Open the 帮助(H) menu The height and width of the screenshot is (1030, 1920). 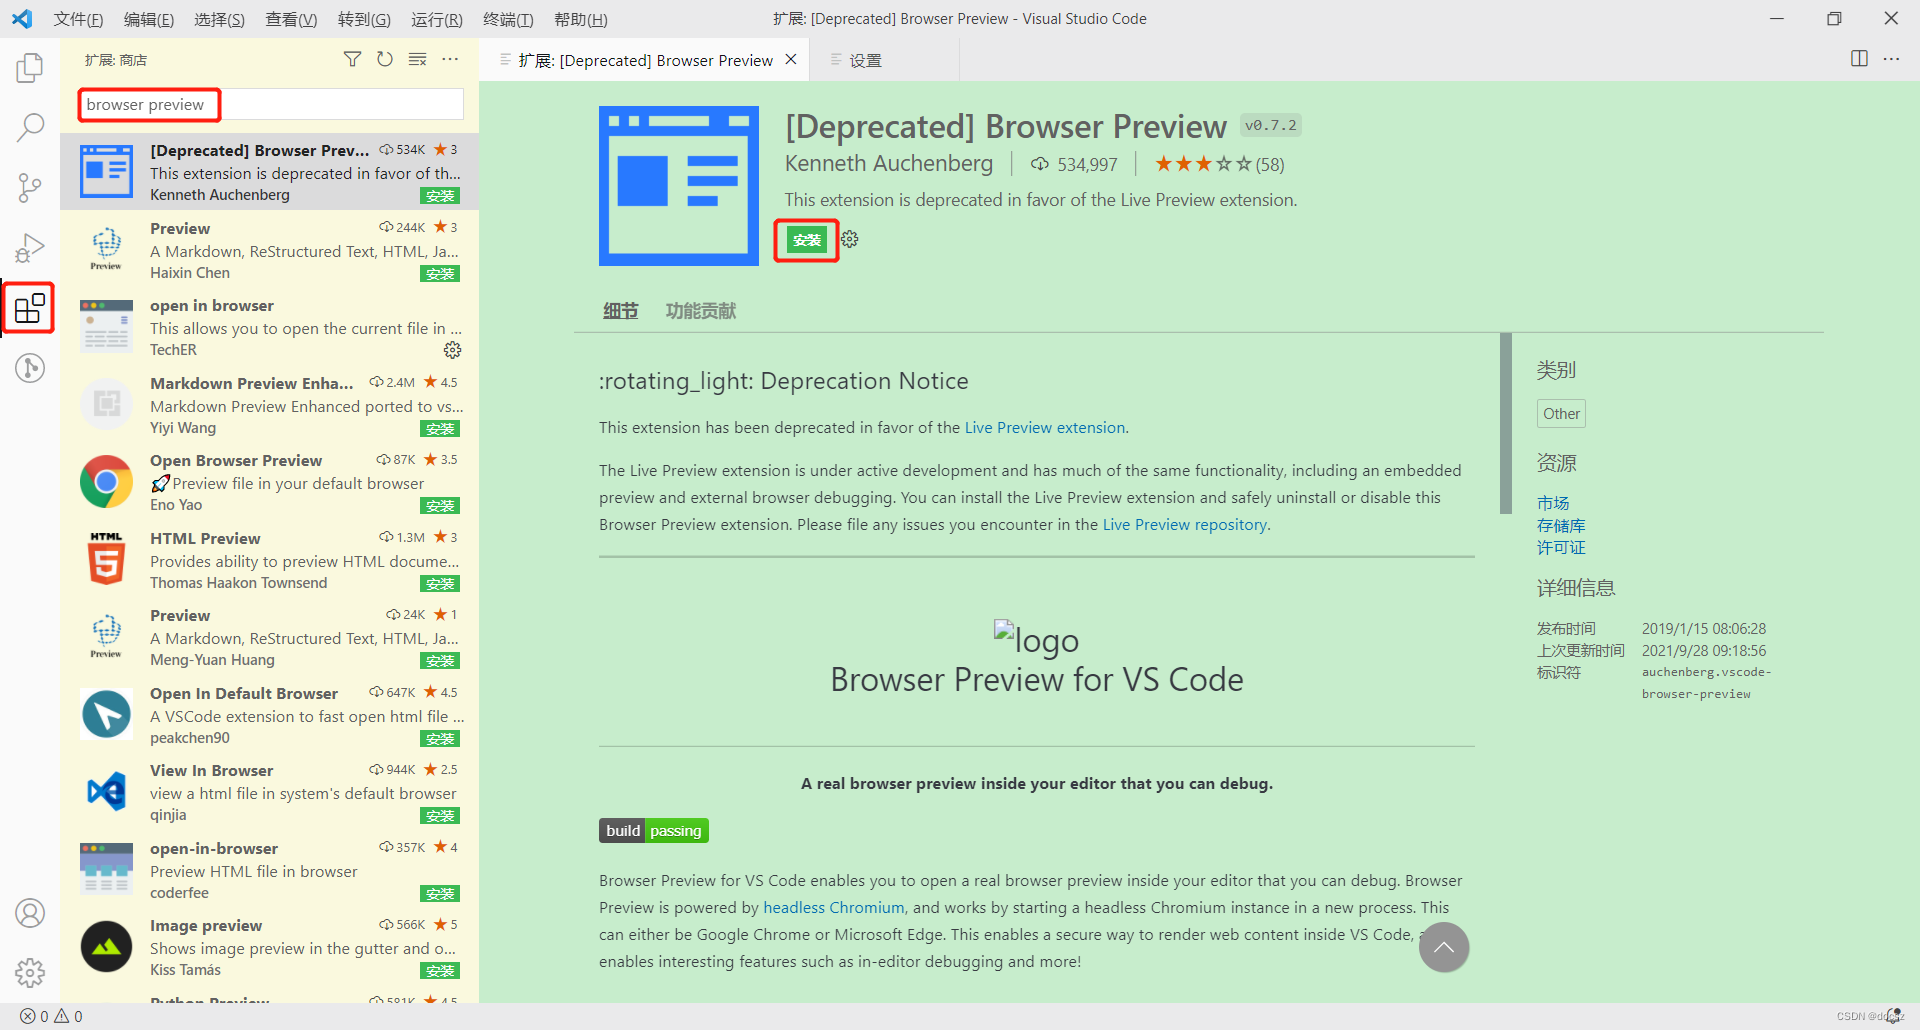pyautogui.click(x=581, y=19)
